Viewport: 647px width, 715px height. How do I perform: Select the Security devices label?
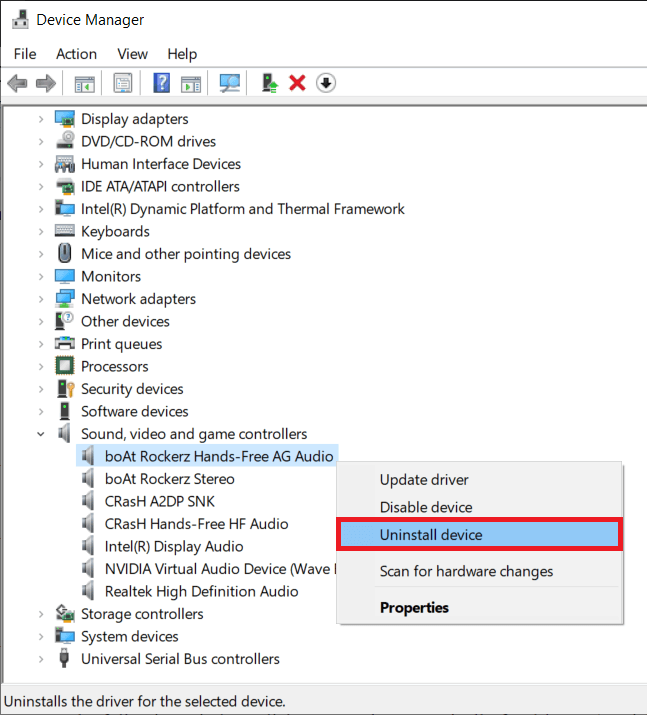[x=132, y=389]
